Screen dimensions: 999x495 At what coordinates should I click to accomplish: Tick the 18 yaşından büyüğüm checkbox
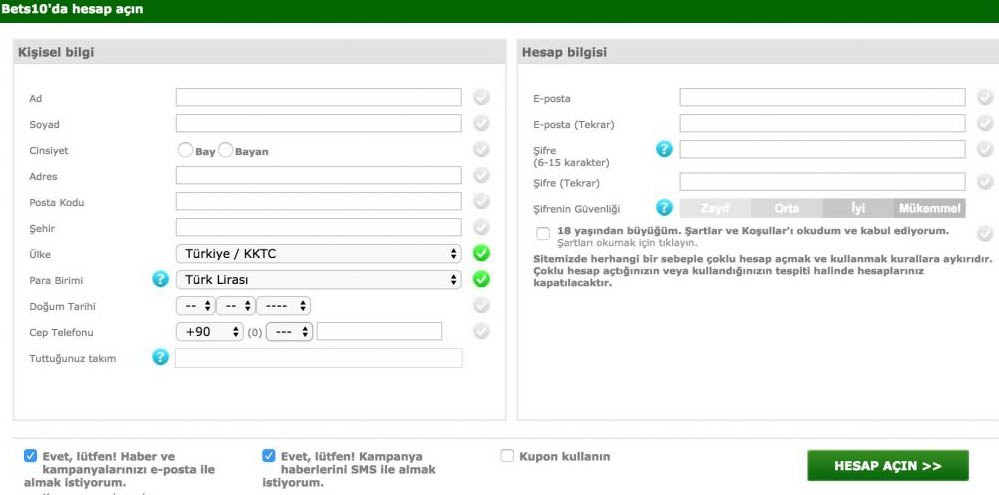pyautogui.click(x=543, y=234)
